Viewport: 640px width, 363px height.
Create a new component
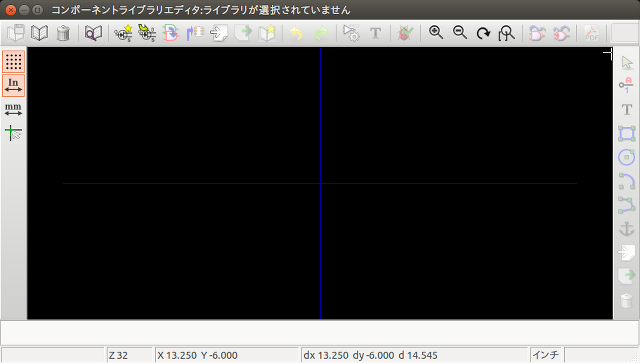123,33
